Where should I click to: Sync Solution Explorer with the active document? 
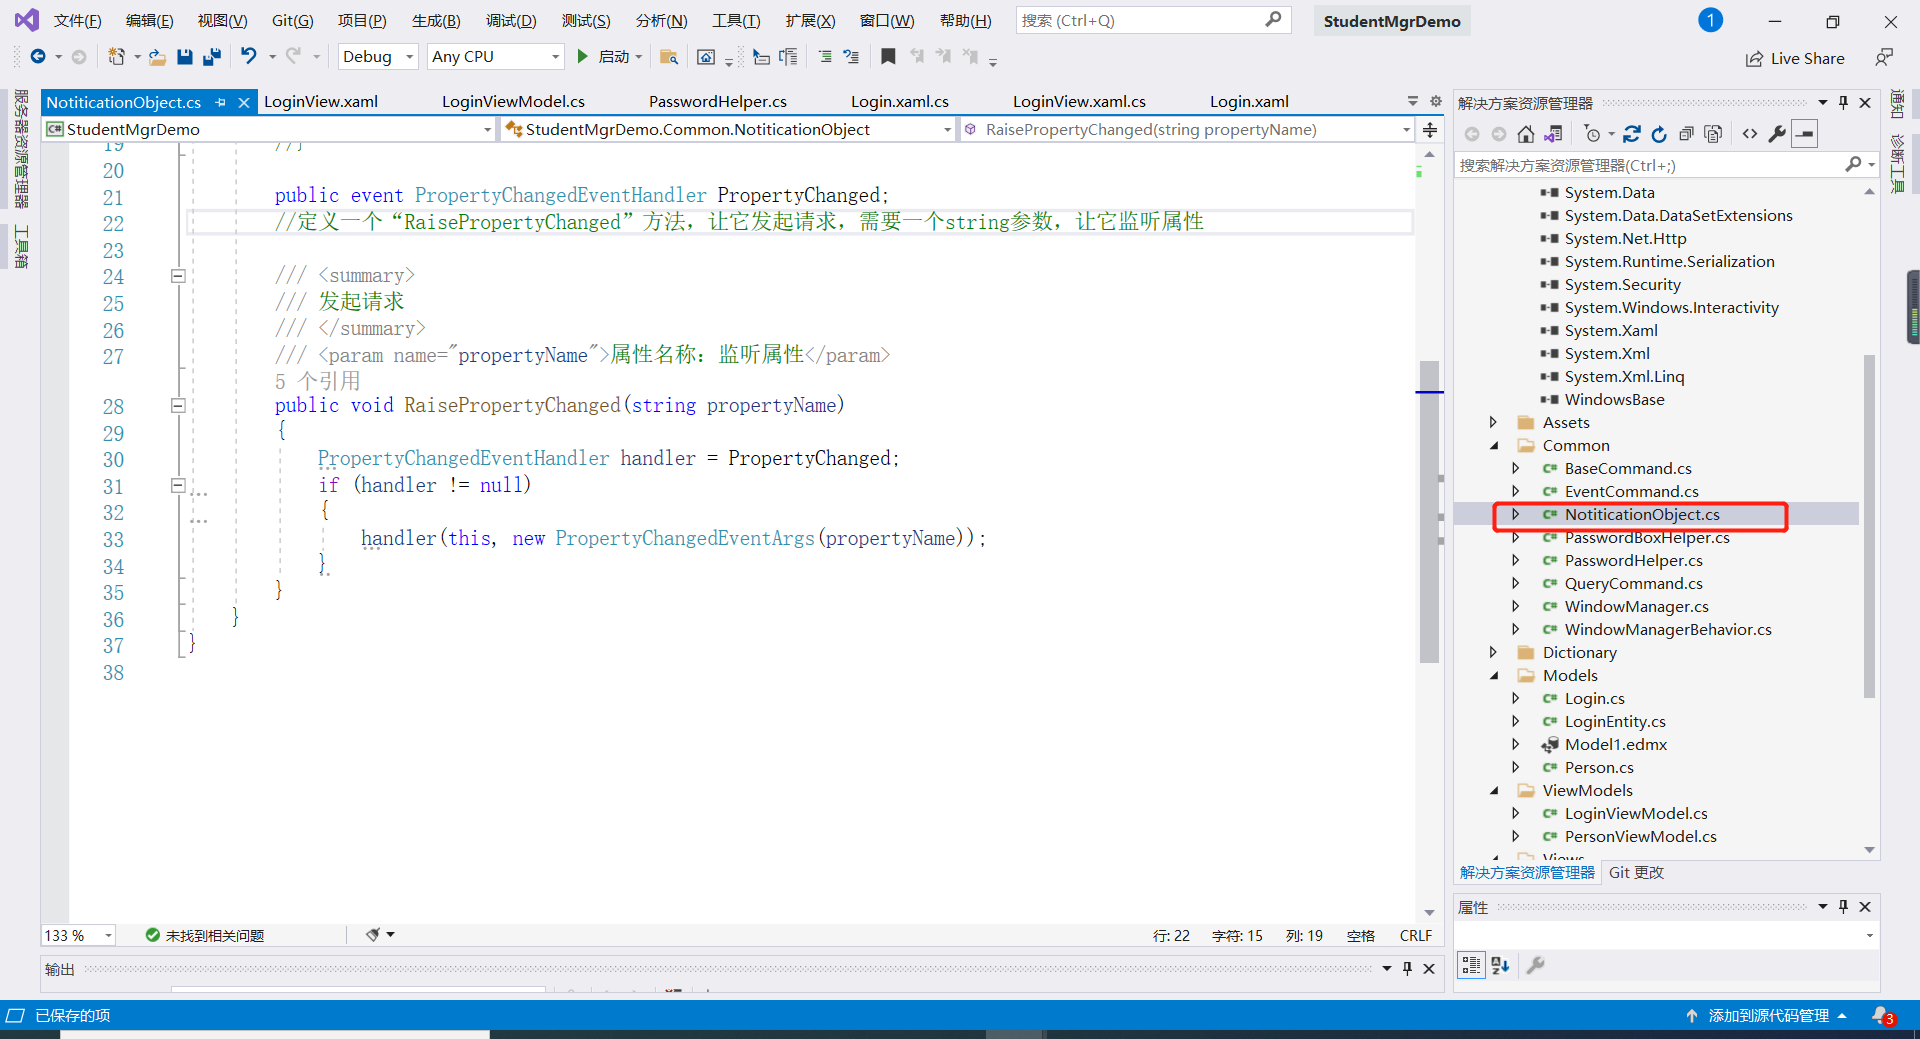click(x=1633, y=133)
